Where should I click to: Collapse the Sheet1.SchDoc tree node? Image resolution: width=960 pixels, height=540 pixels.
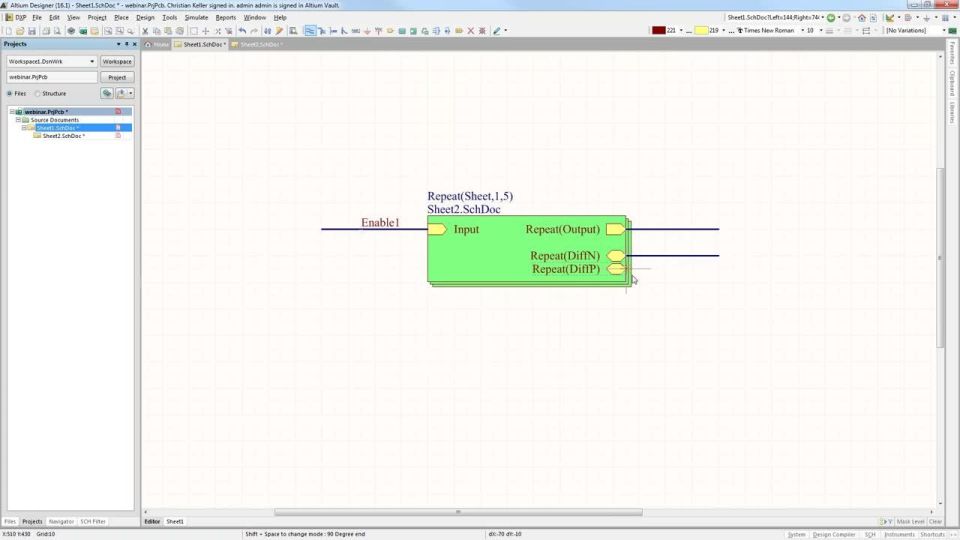click(x=24, y=128)
